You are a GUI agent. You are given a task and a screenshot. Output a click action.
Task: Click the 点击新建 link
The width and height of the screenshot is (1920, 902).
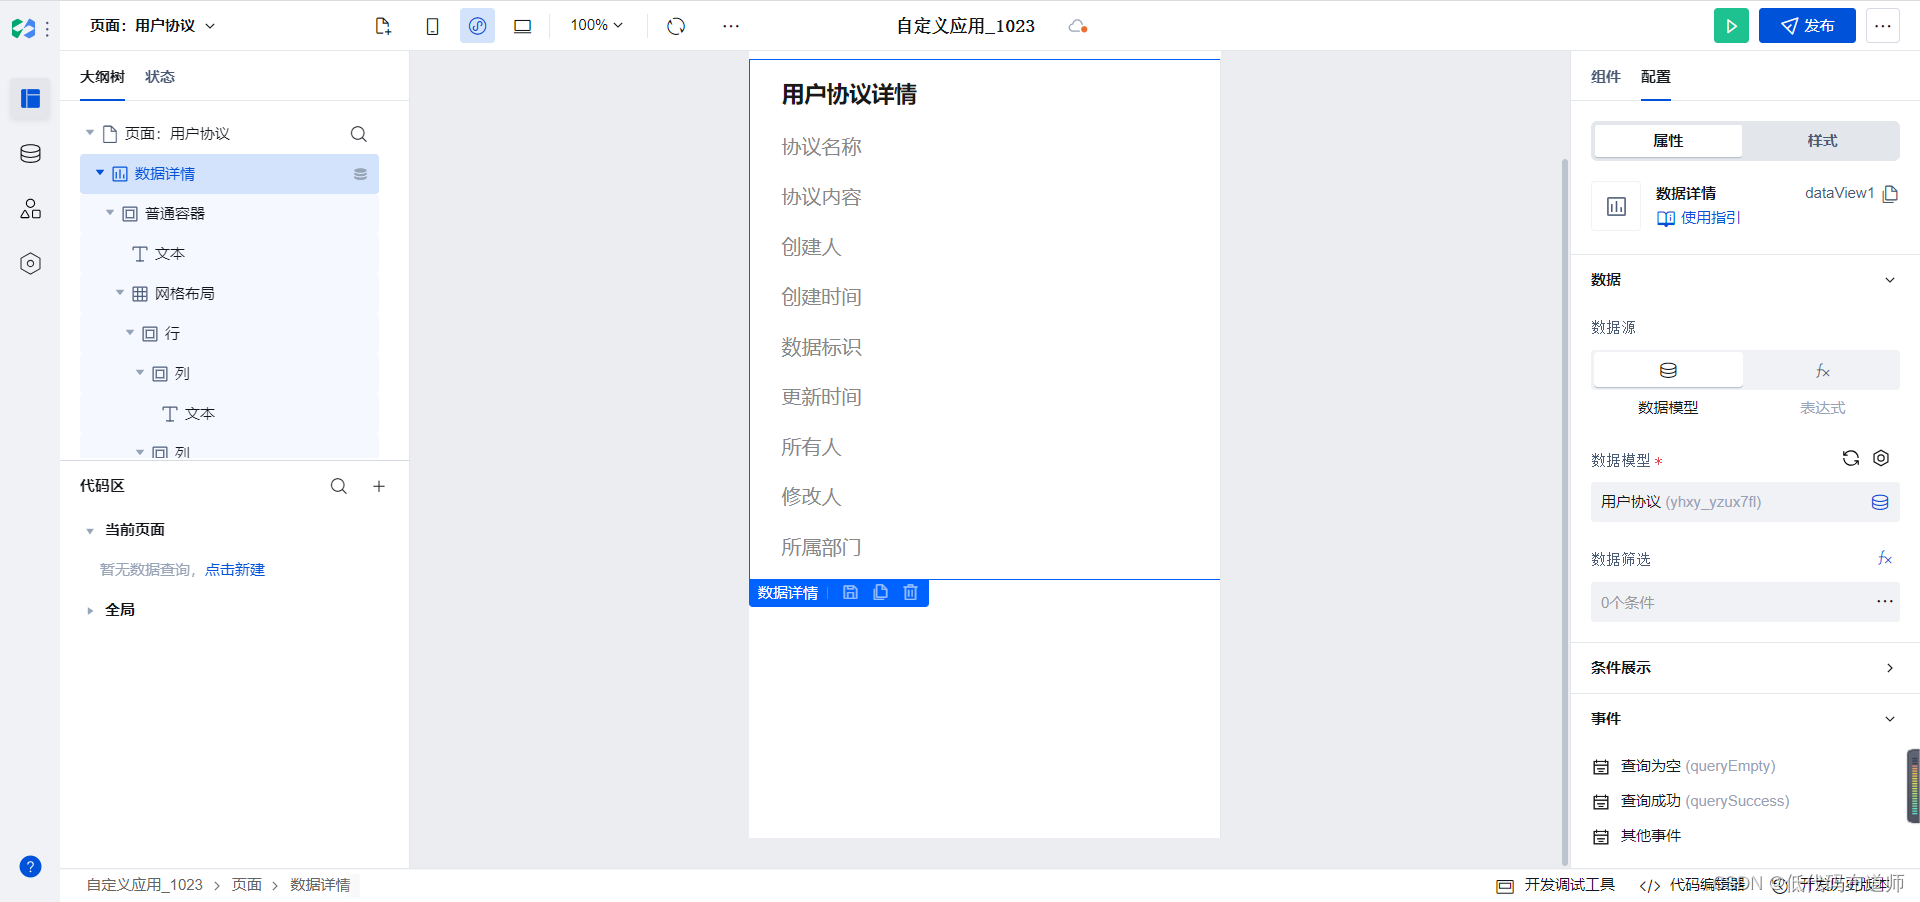(x=235, y=570)
